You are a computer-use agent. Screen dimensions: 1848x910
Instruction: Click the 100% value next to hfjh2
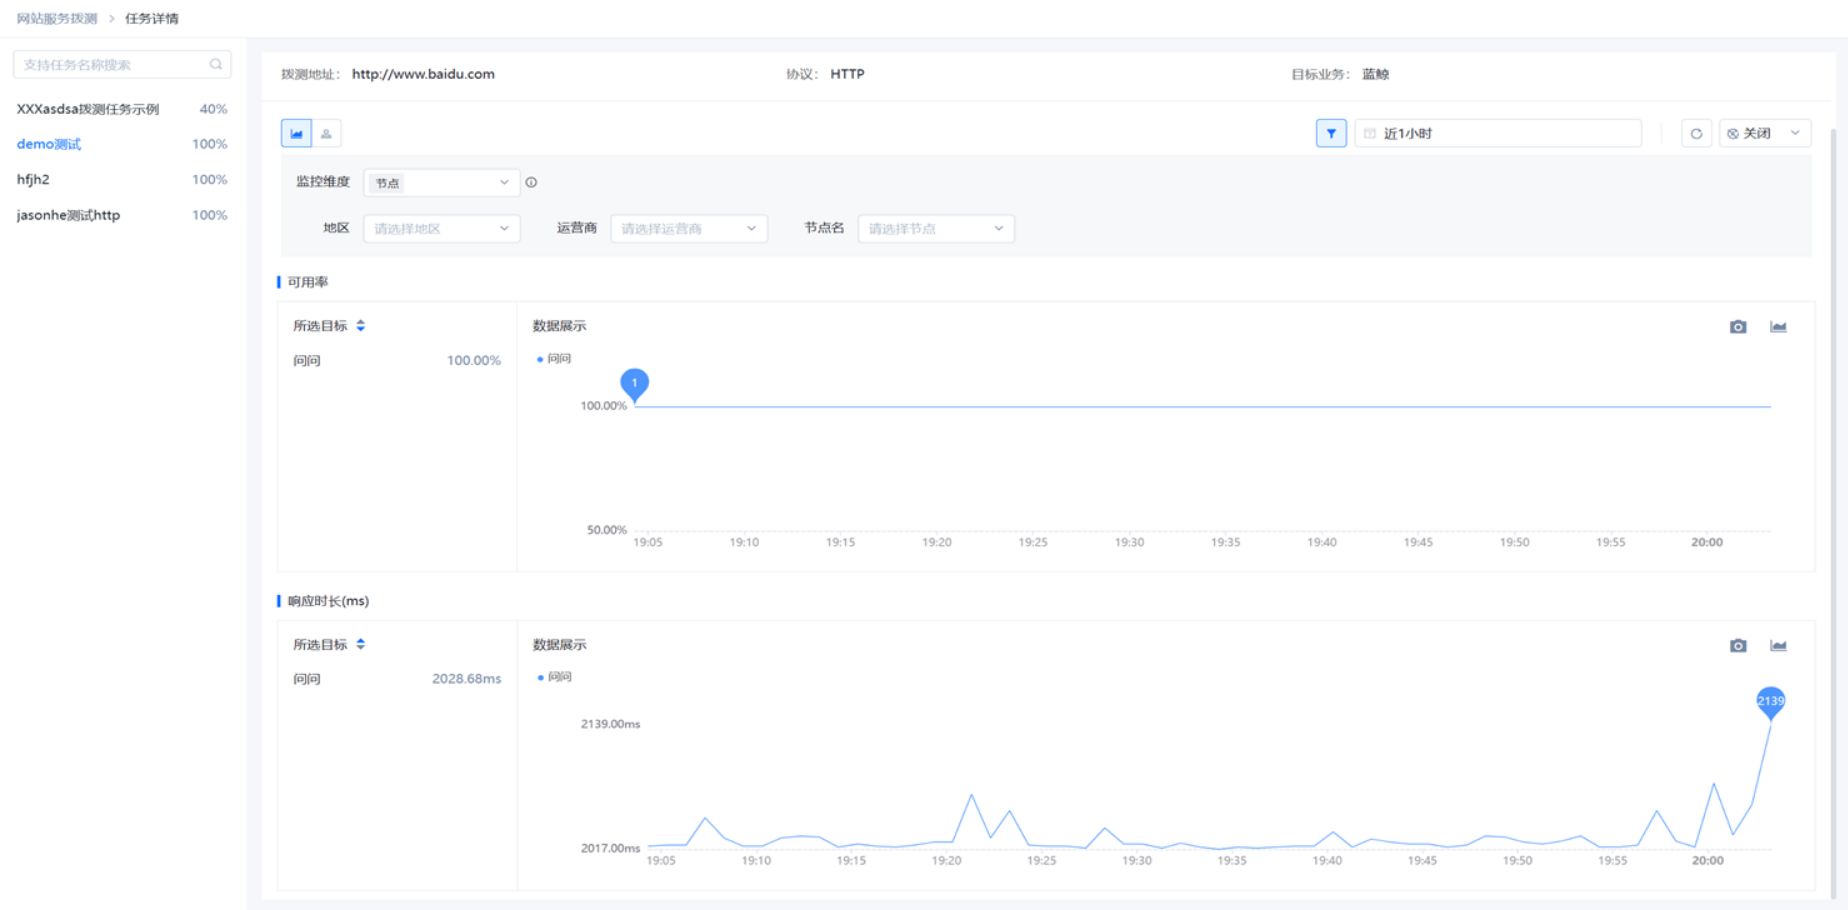click(x=209, y=179)
